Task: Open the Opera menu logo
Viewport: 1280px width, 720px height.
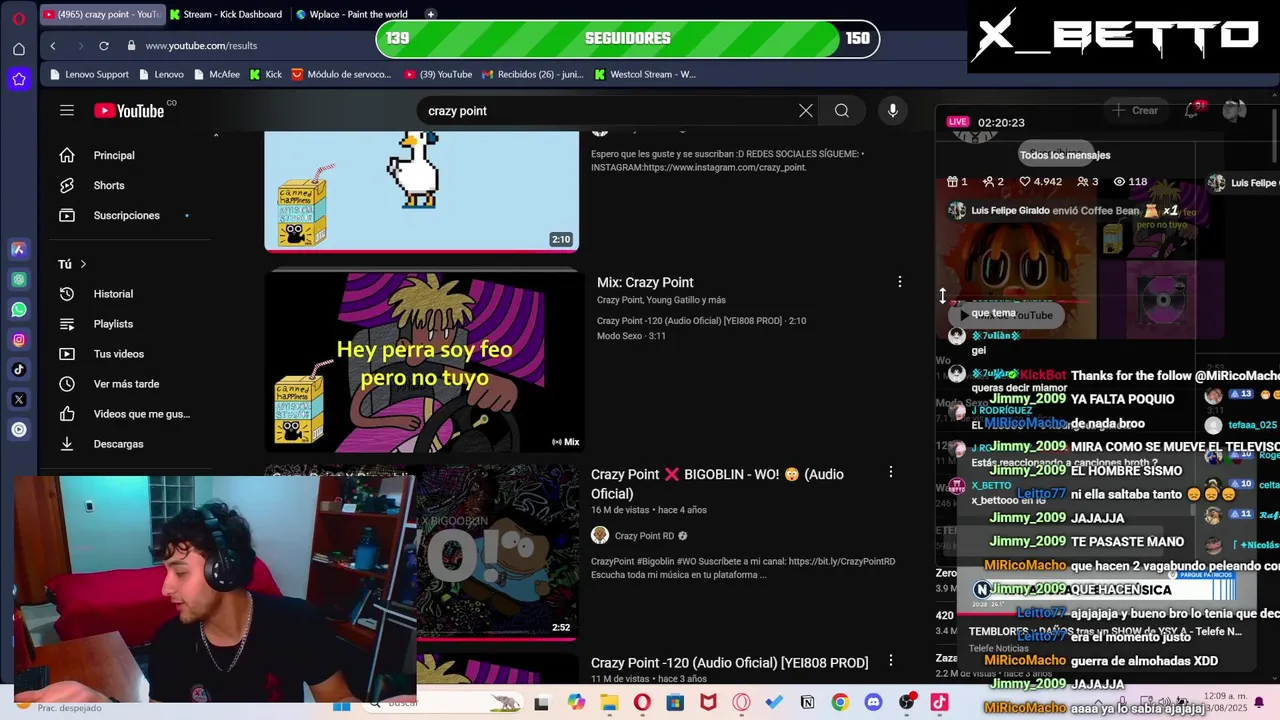Action: pyautogui.click(x=18, y=18)
